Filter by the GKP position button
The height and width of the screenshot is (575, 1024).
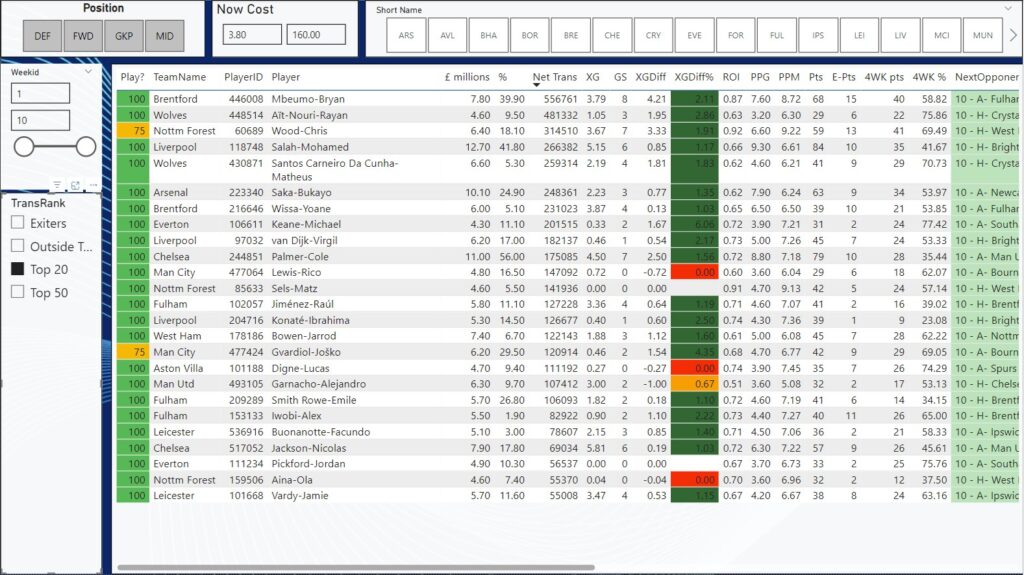tap(124, 36)
